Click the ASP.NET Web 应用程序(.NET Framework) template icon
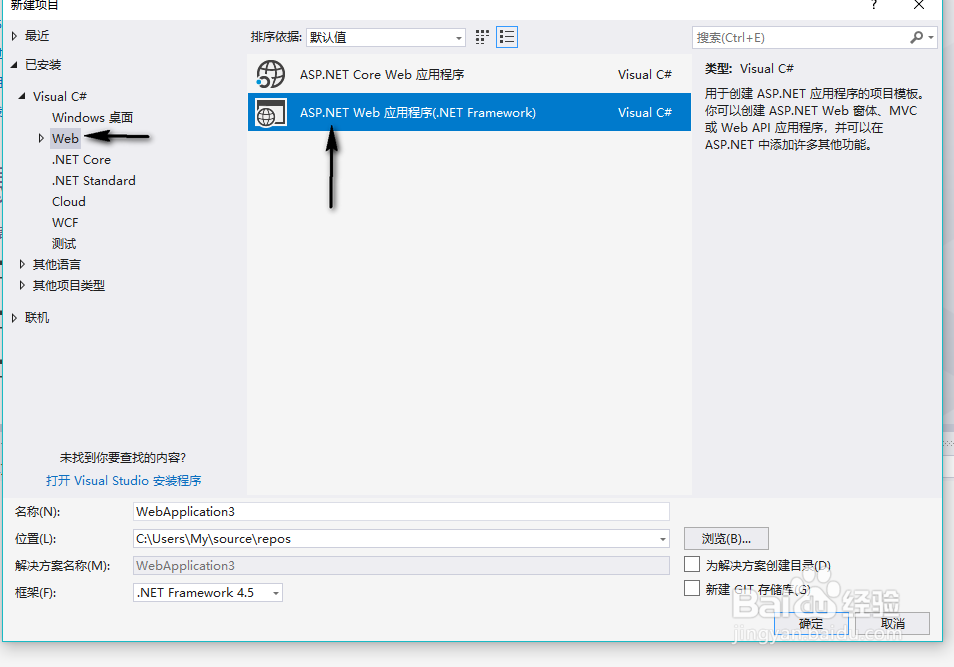The image size is (954, 667). [270, 112]
